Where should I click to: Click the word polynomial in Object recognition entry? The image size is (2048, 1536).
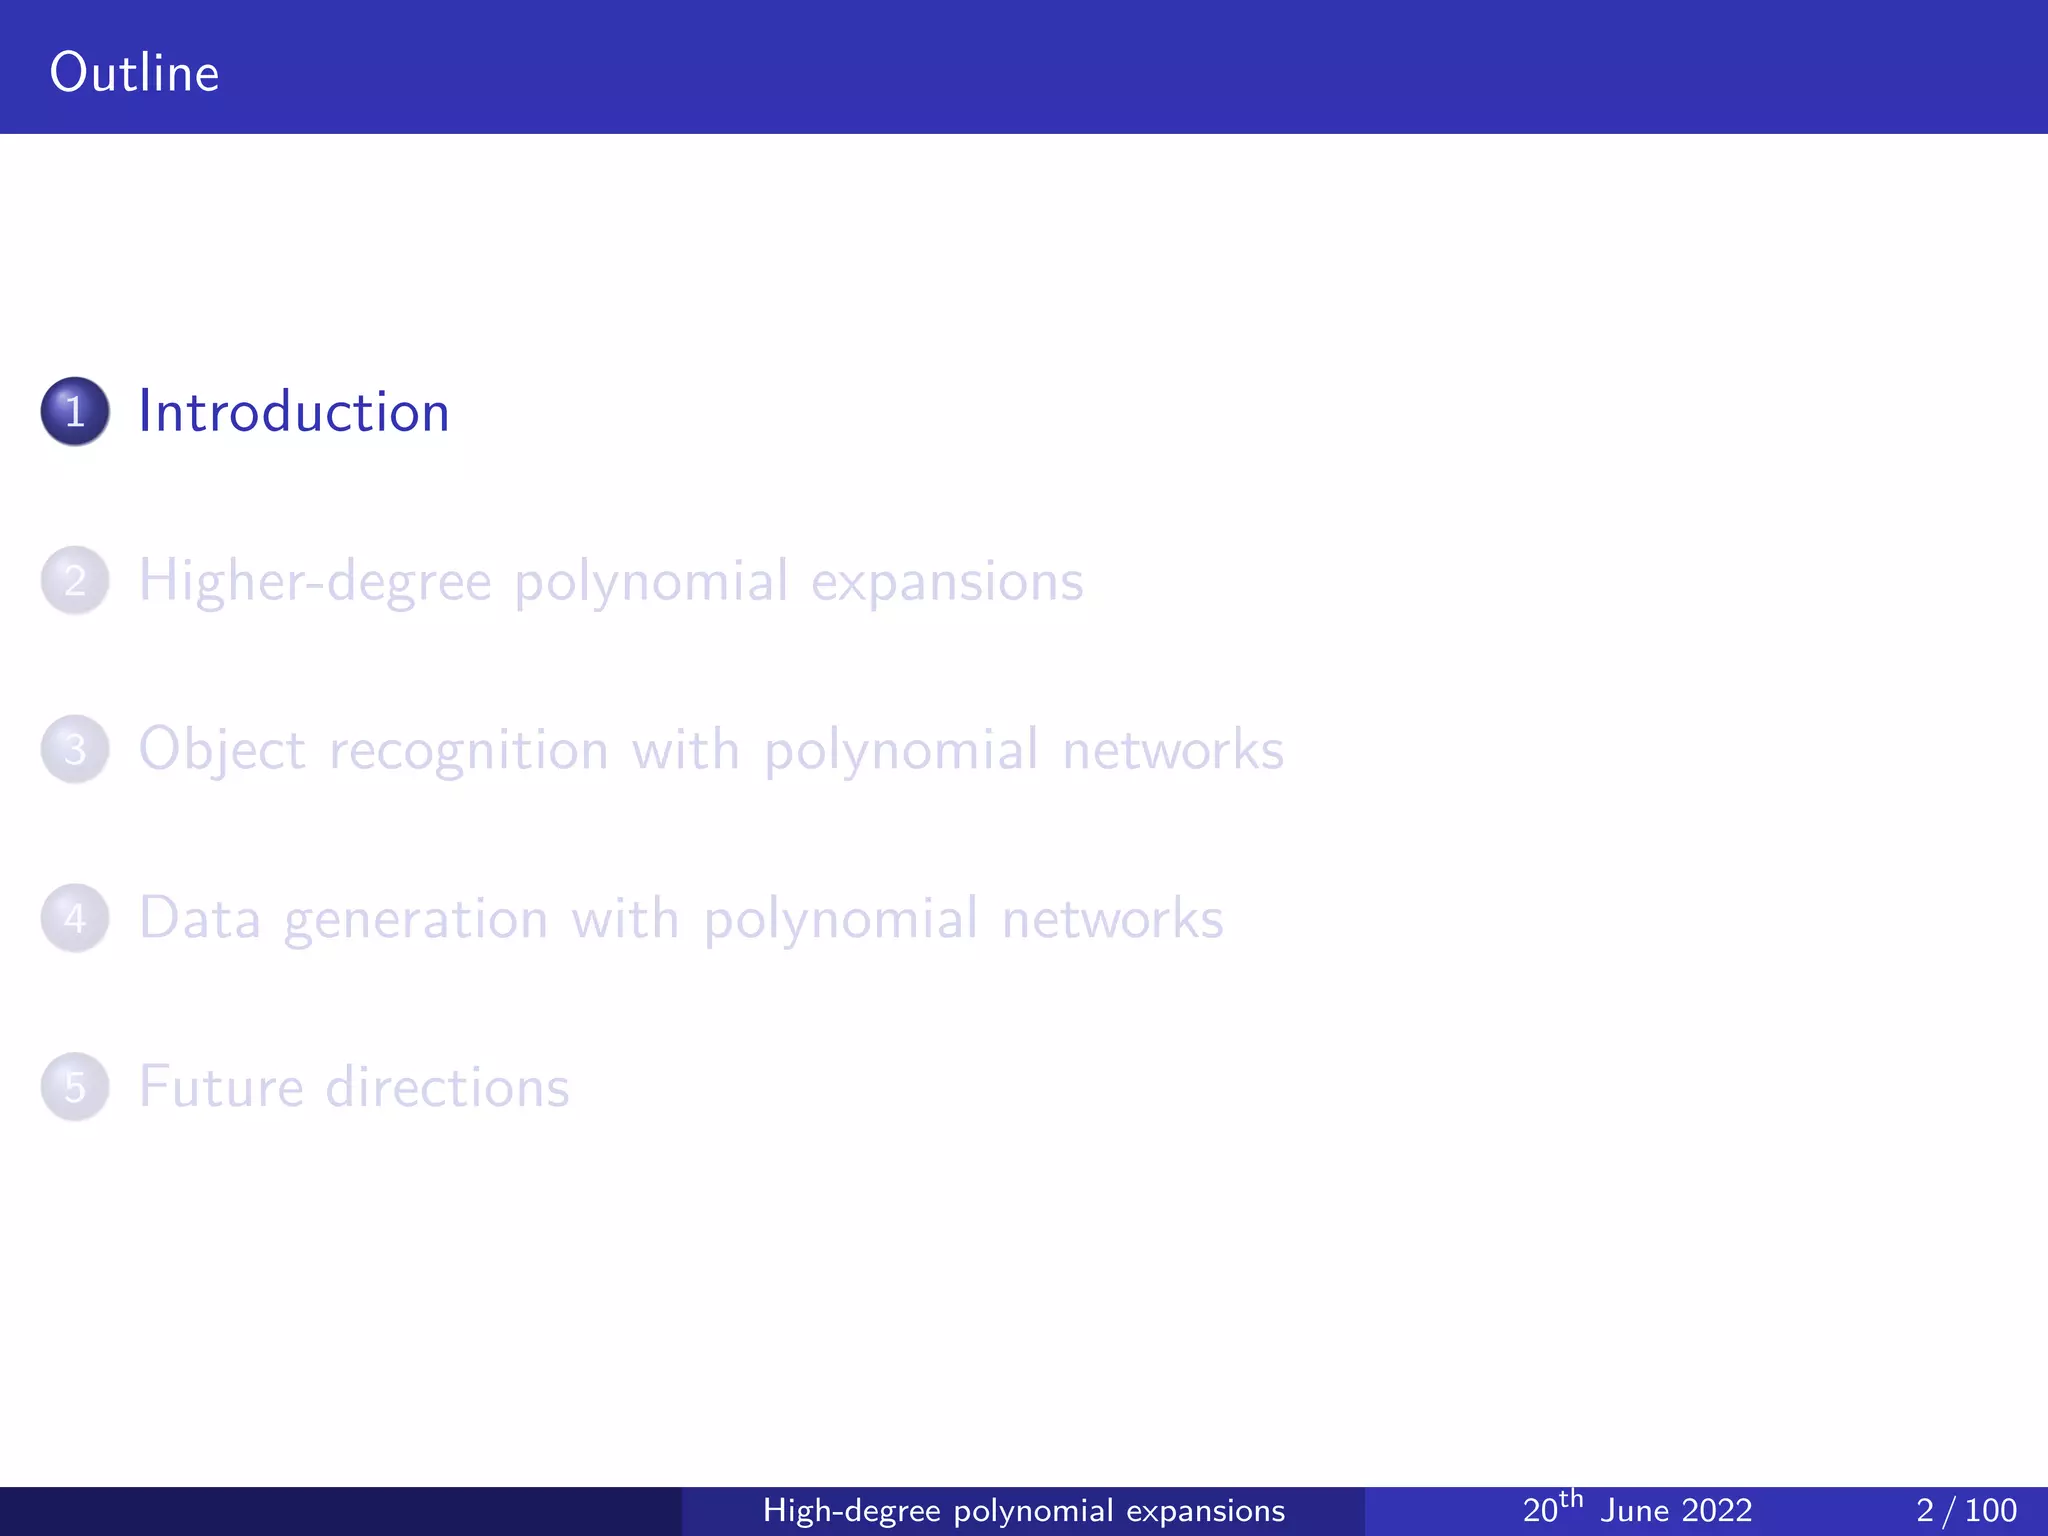point(901,752)
